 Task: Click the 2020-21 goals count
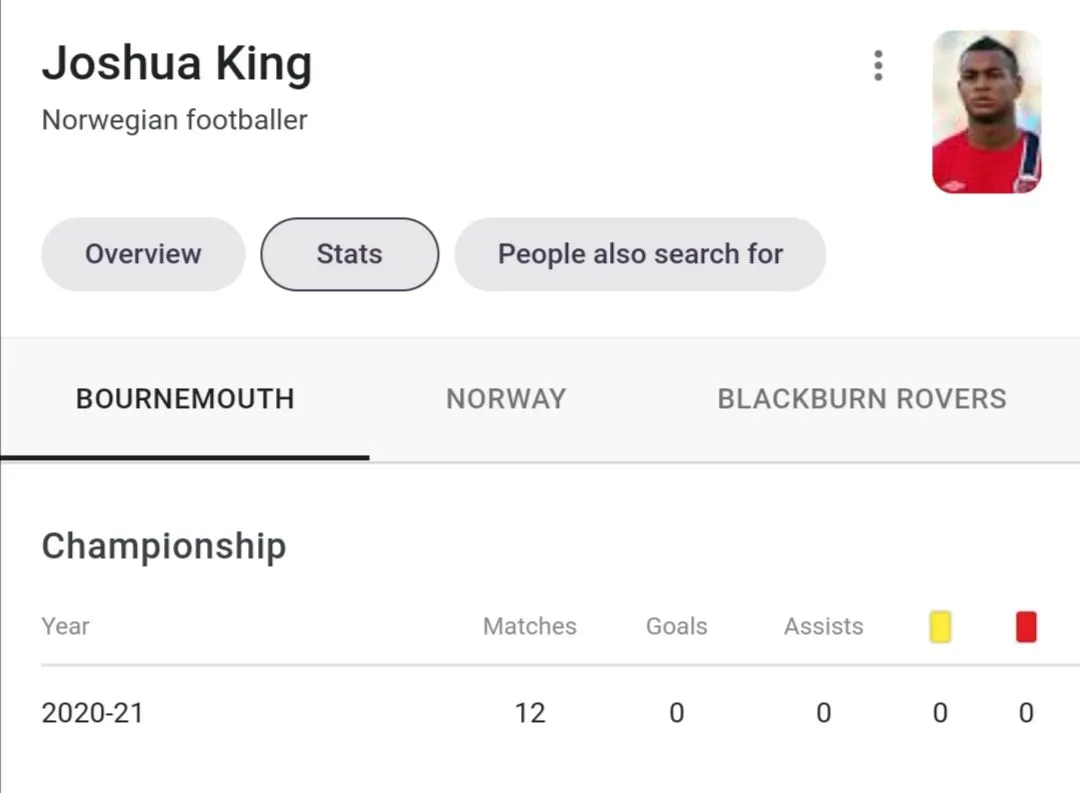[677, 713]
